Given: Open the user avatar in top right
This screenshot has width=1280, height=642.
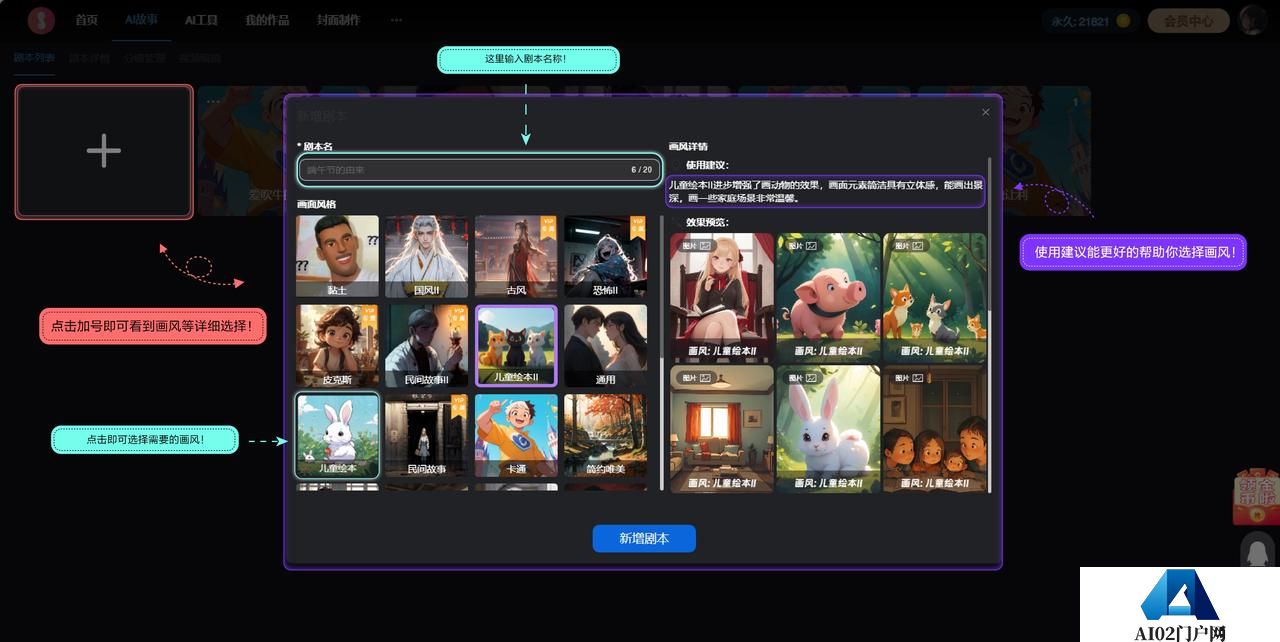Looking at the screenshot, I should 1252,20.
